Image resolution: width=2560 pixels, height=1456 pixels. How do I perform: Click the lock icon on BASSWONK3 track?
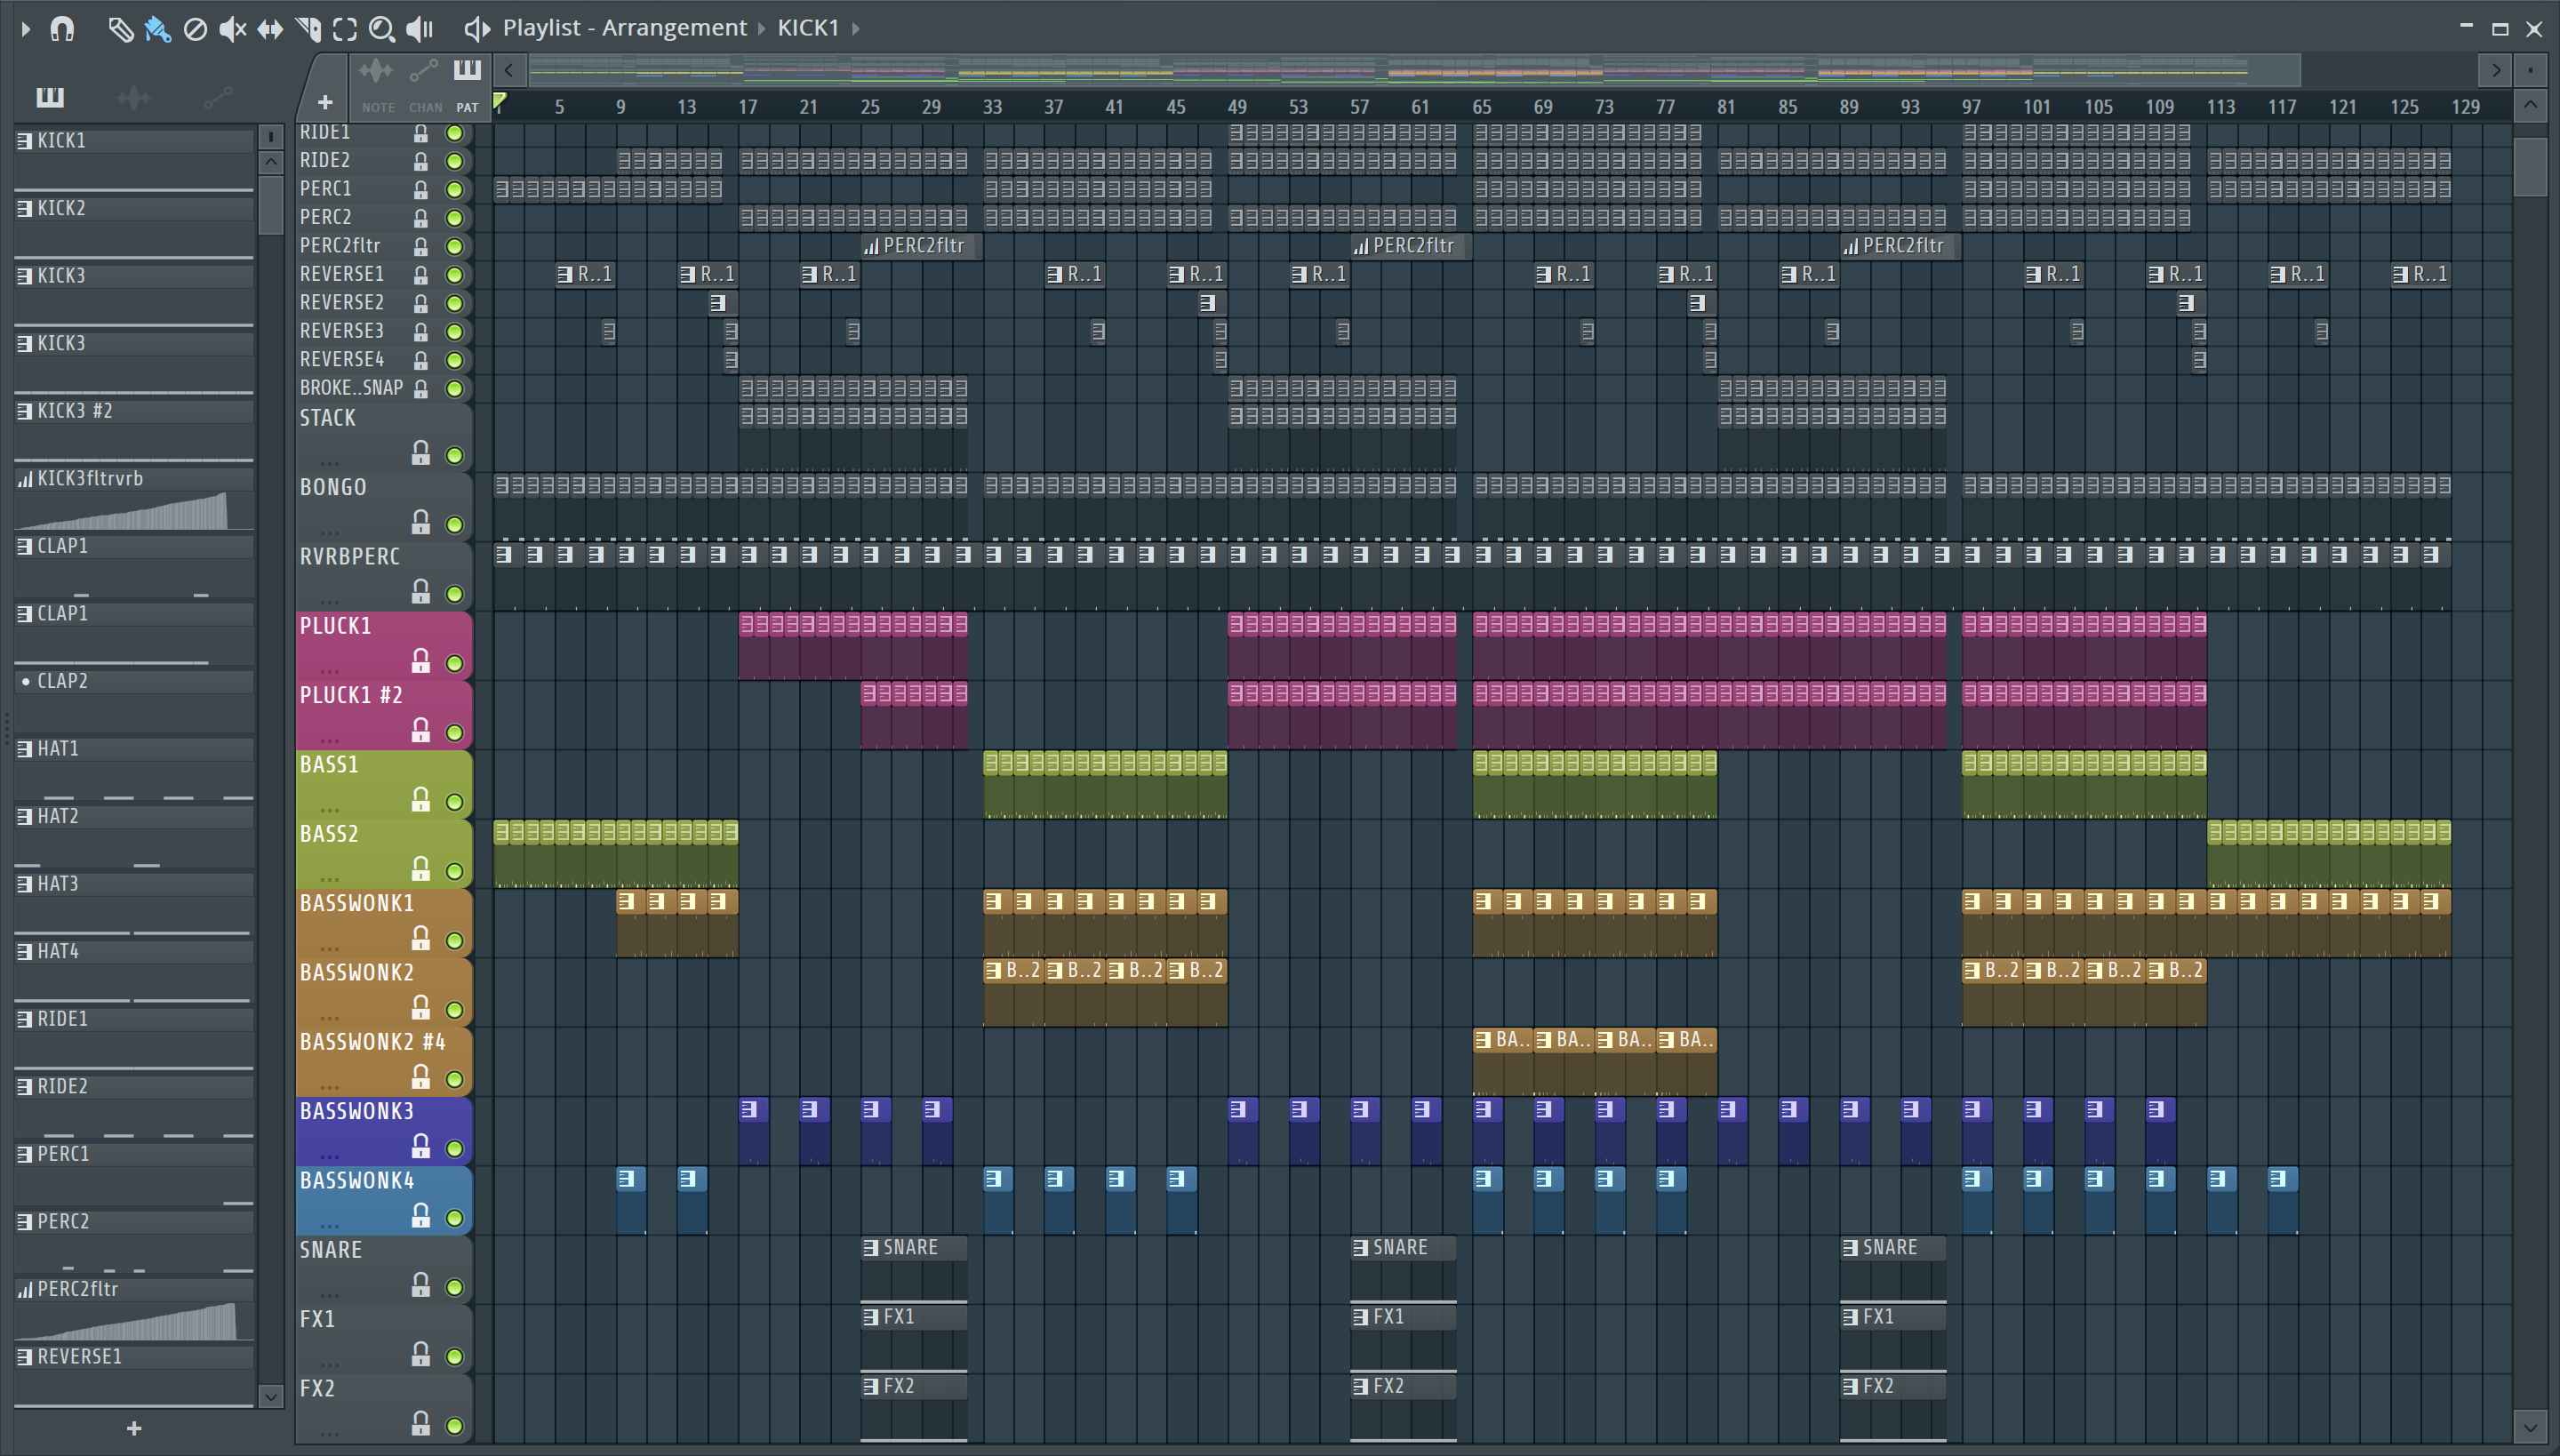(421, 1146)
